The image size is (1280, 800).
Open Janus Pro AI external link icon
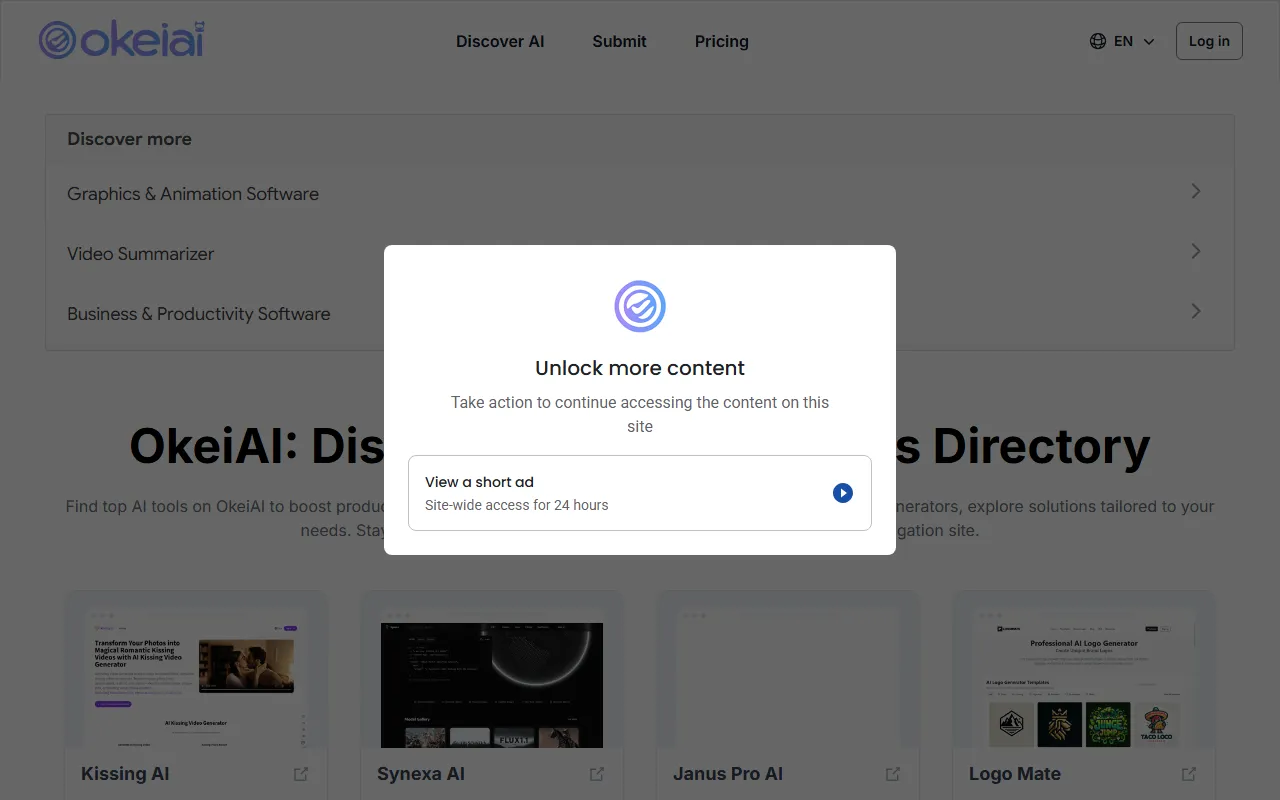click(893, 774)
